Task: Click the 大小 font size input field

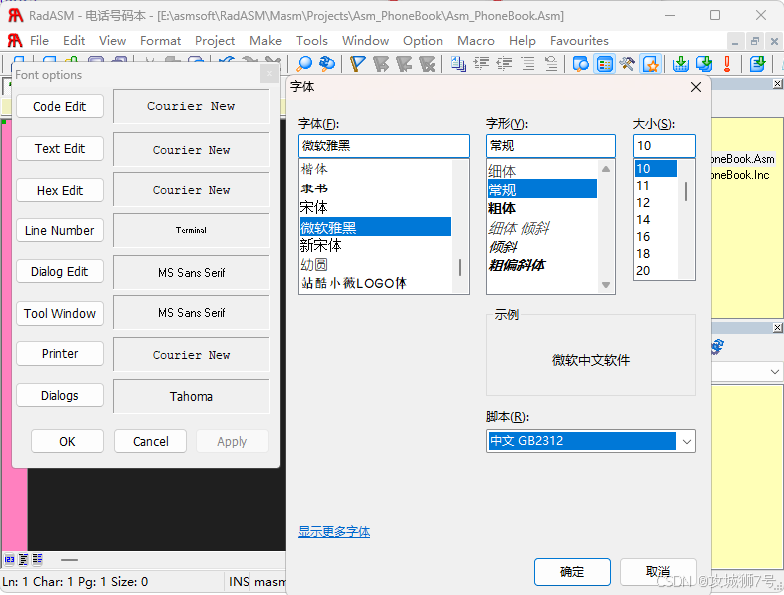Action: [x=664, y=146]
